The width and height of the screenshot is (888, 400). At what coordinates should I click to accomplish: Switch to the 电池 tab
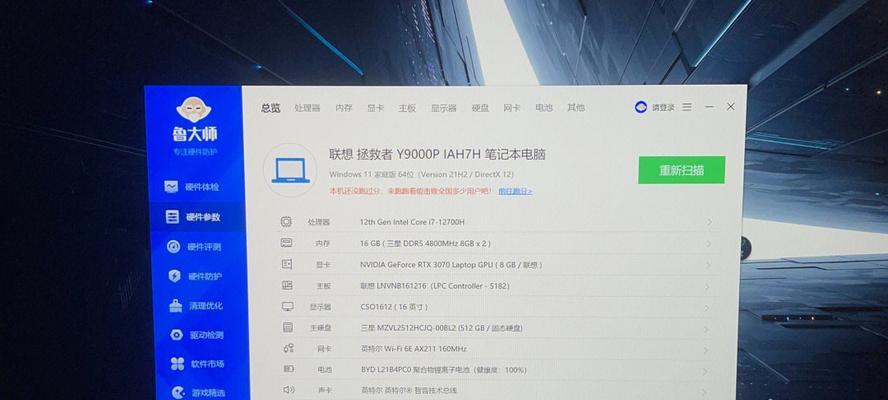click(544, 108)
